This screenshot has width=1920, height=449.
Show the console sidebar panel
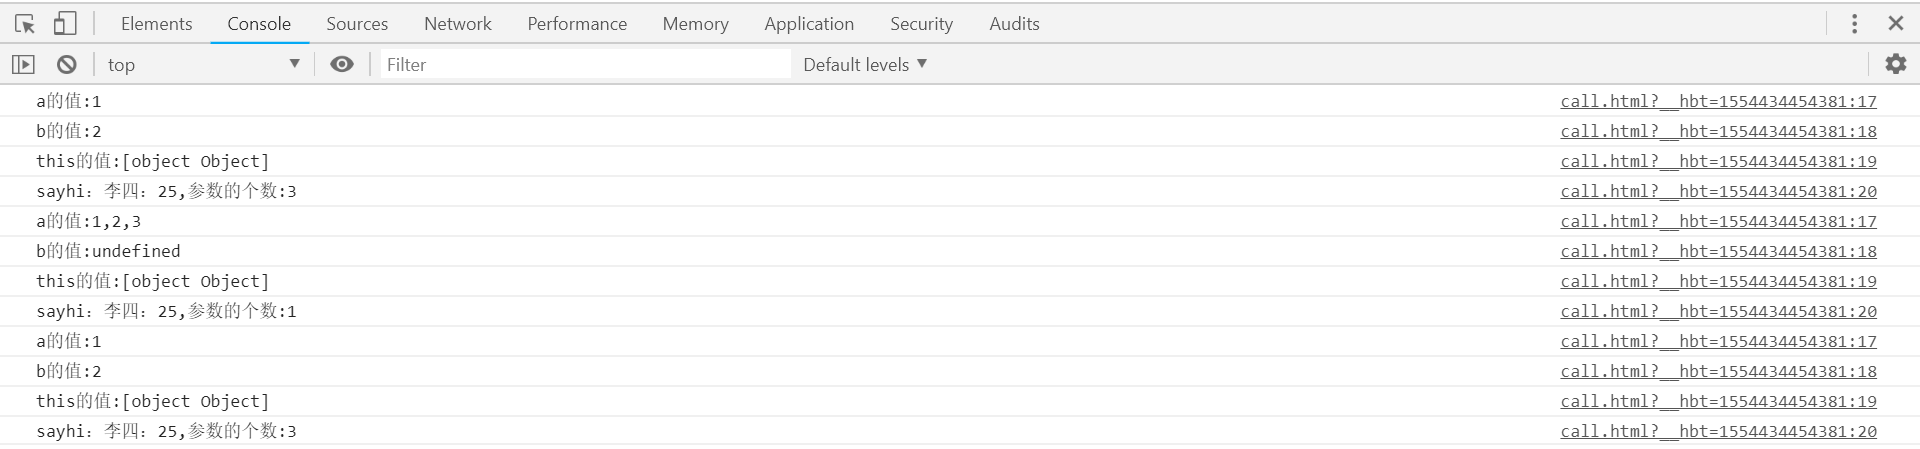coord(23,64)
